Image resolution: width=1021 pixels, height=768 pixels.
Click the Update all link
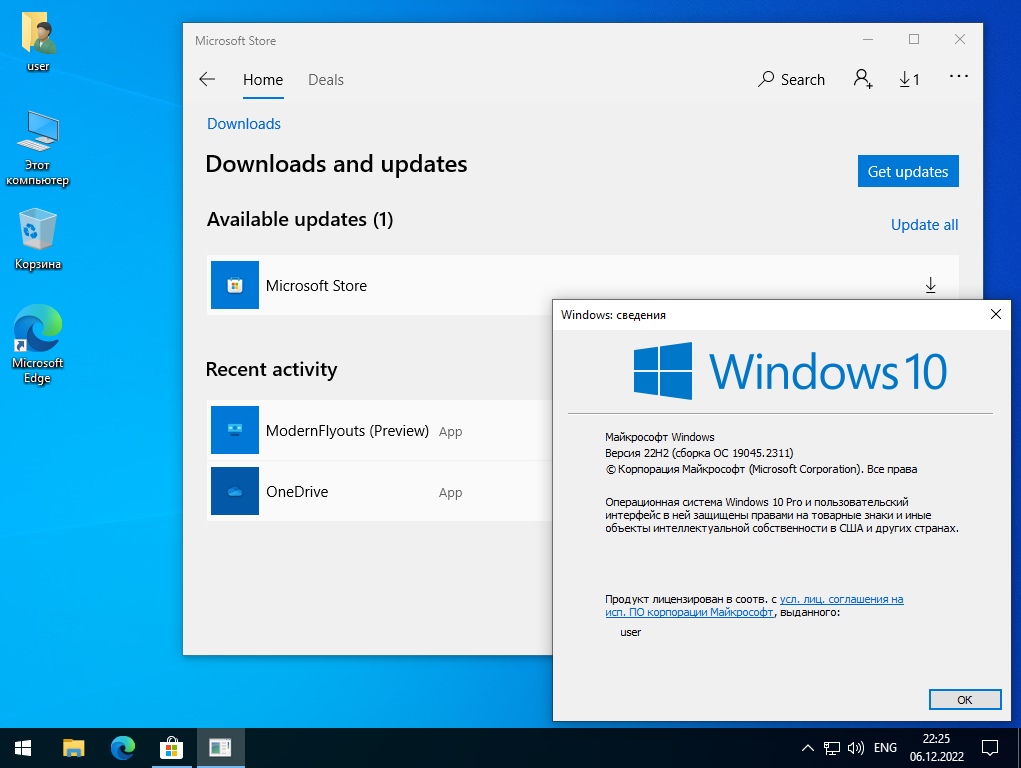[924, 225]
